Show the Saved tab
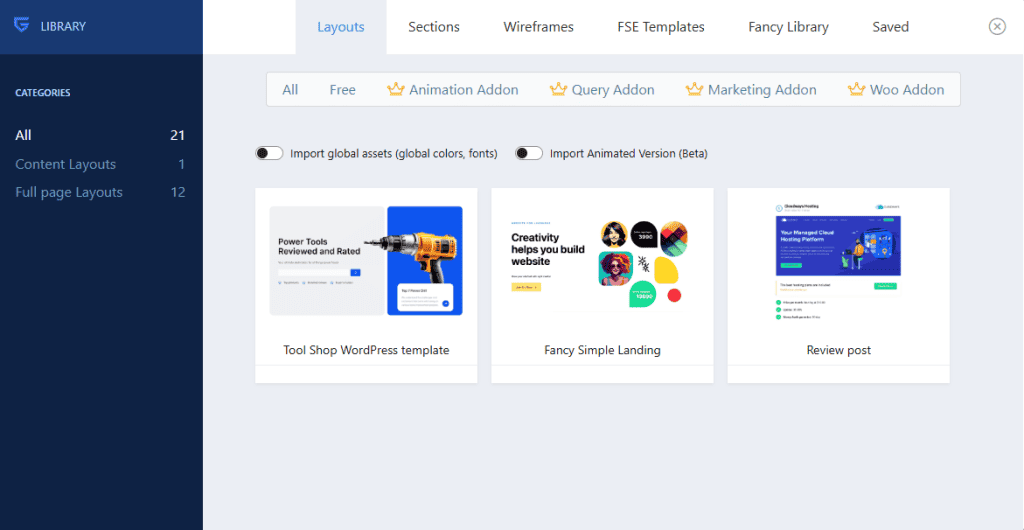The image size is (1024, 530). tap(891, 27)
